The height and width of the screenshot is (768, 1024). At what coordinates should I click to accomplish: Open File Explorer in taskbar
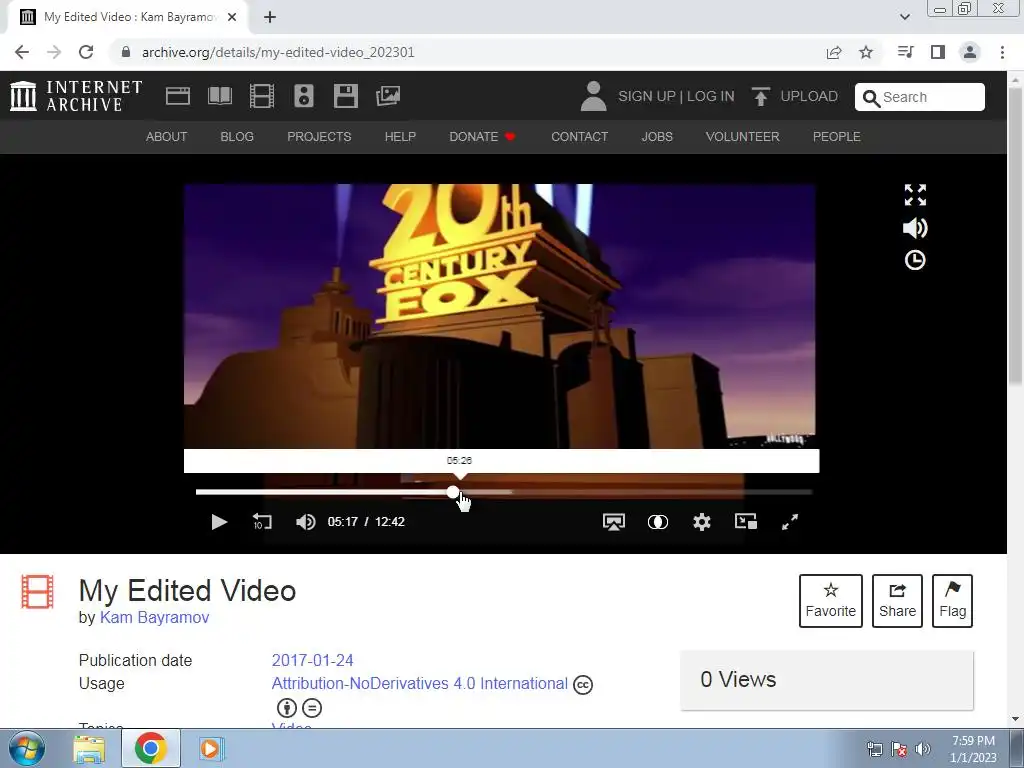point(89,748)
